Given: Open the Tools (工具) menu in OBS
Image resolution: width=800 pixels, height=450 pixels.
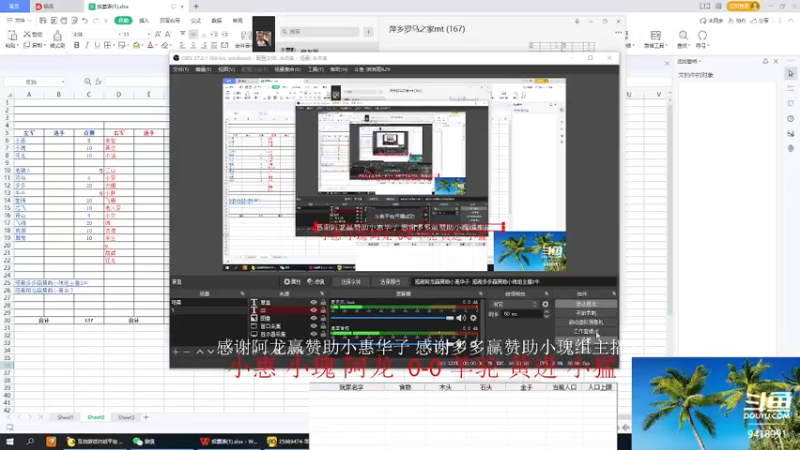Looking at the screenshot, I should coord(315,69).
